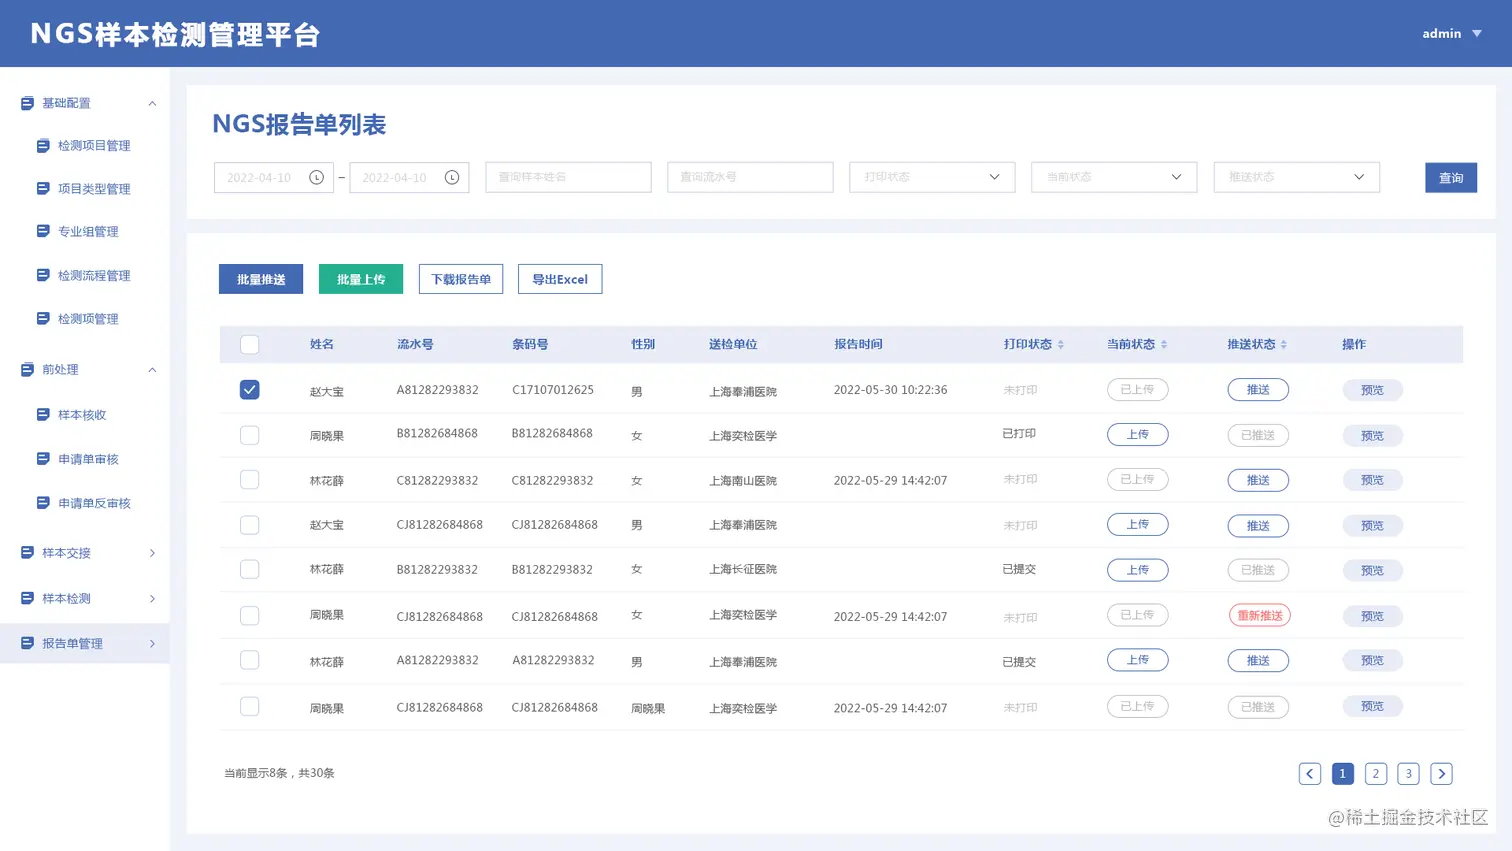Open the 申请单审核 menu item
This screenshot has width=1512, height=851.
pyautogui.click(x=88, y=459)
